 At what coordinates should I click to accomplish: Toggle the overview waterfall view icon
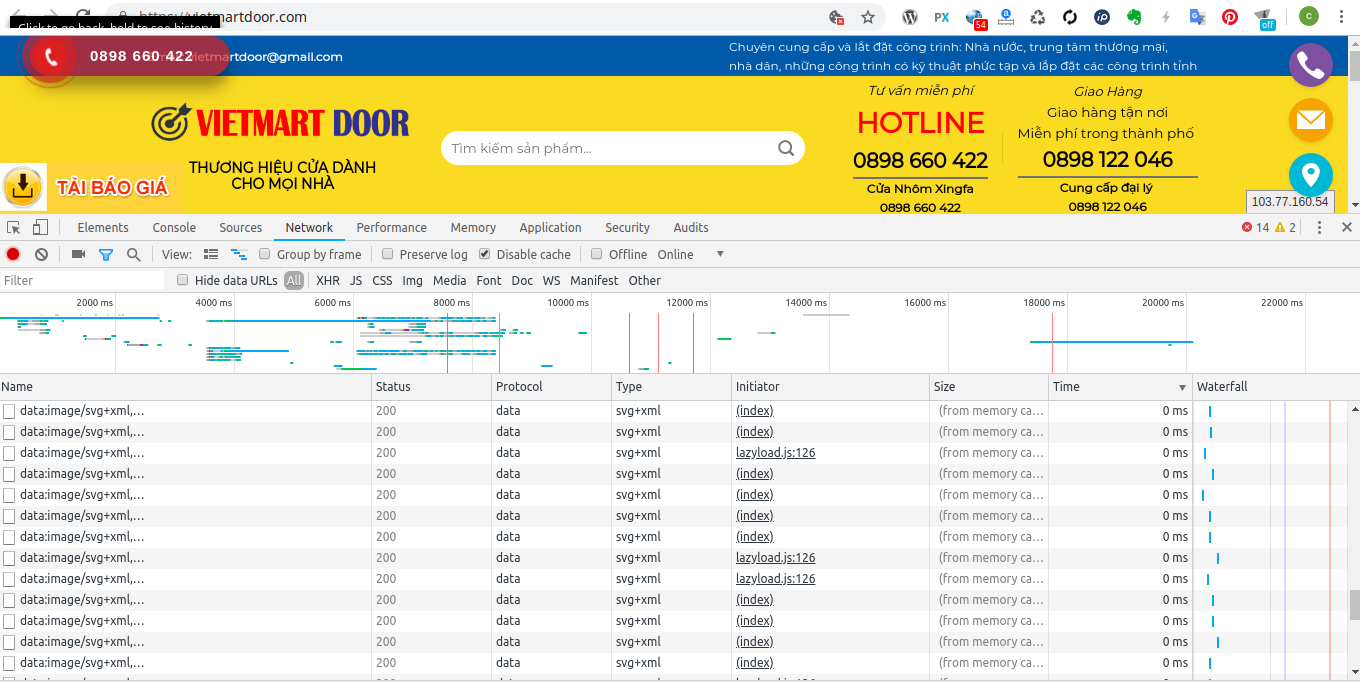pos(239,255)
